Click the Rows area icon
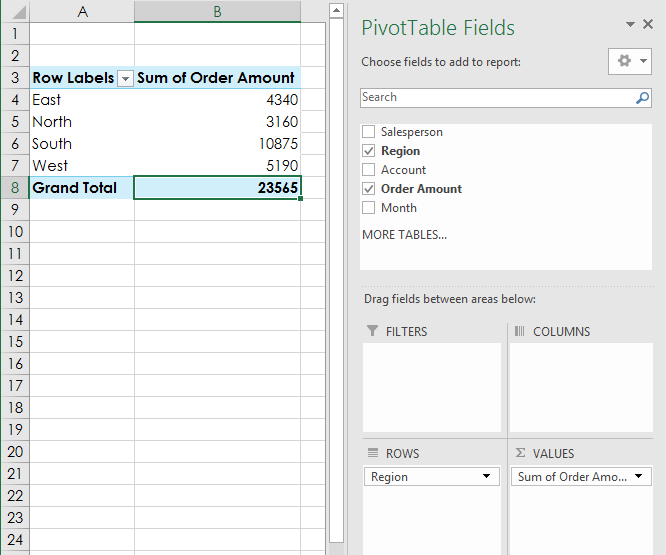This screenshot has height=555, width=666. pyautogui.click(x=372, y=453)
